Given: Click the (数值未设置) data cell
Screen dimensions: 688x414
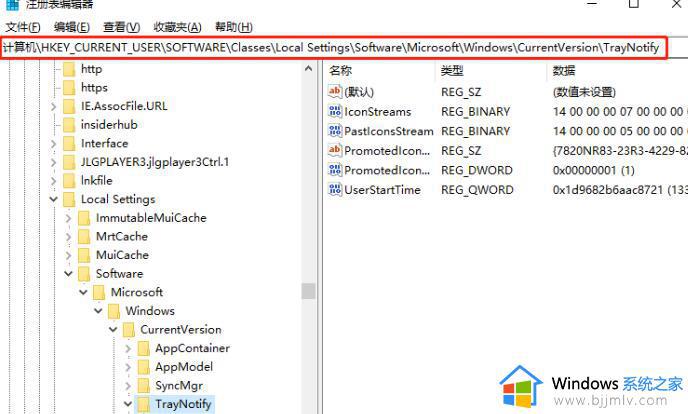Looking at the screenshot, I should tap(584, 92).
